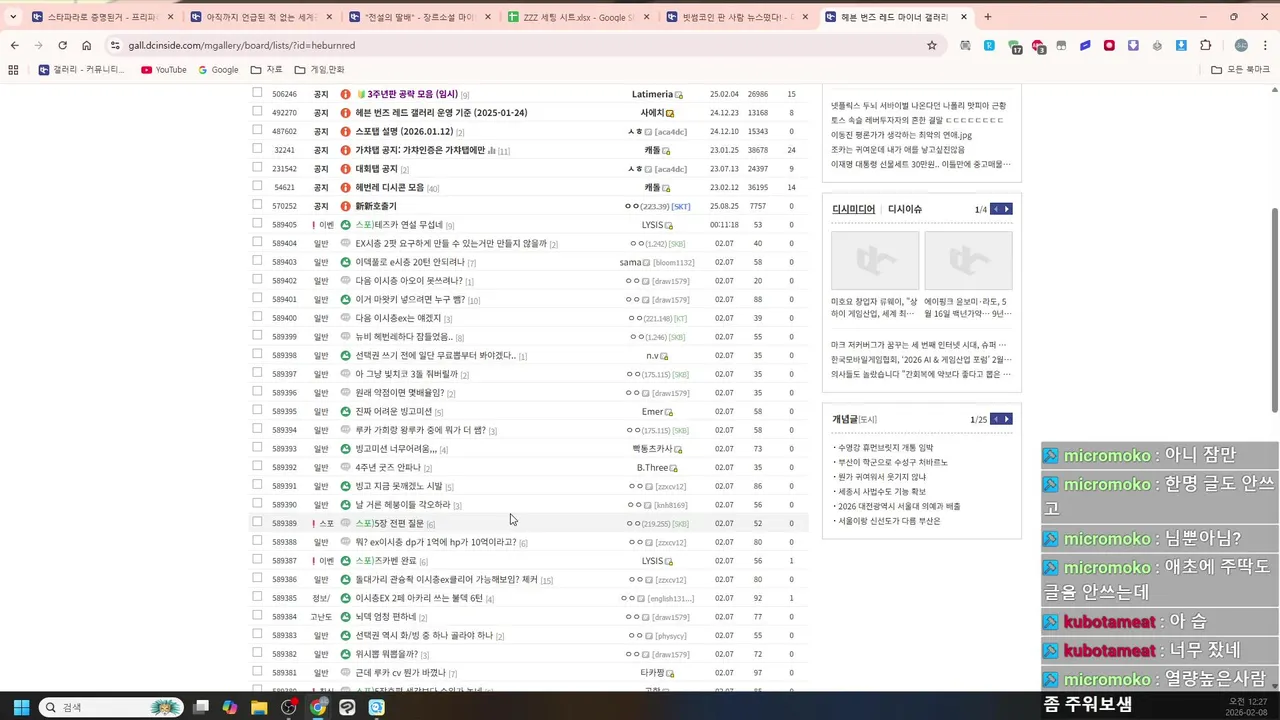This screenshot has width=1280, height=720.
Task: Expand the 게임,만화 bookmark folder
Action: [x=319, y=70]
